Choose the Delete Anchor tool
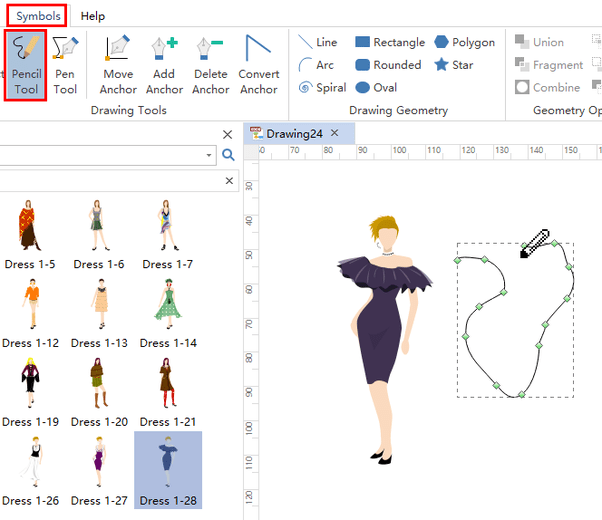 click(x=211, y=65)
